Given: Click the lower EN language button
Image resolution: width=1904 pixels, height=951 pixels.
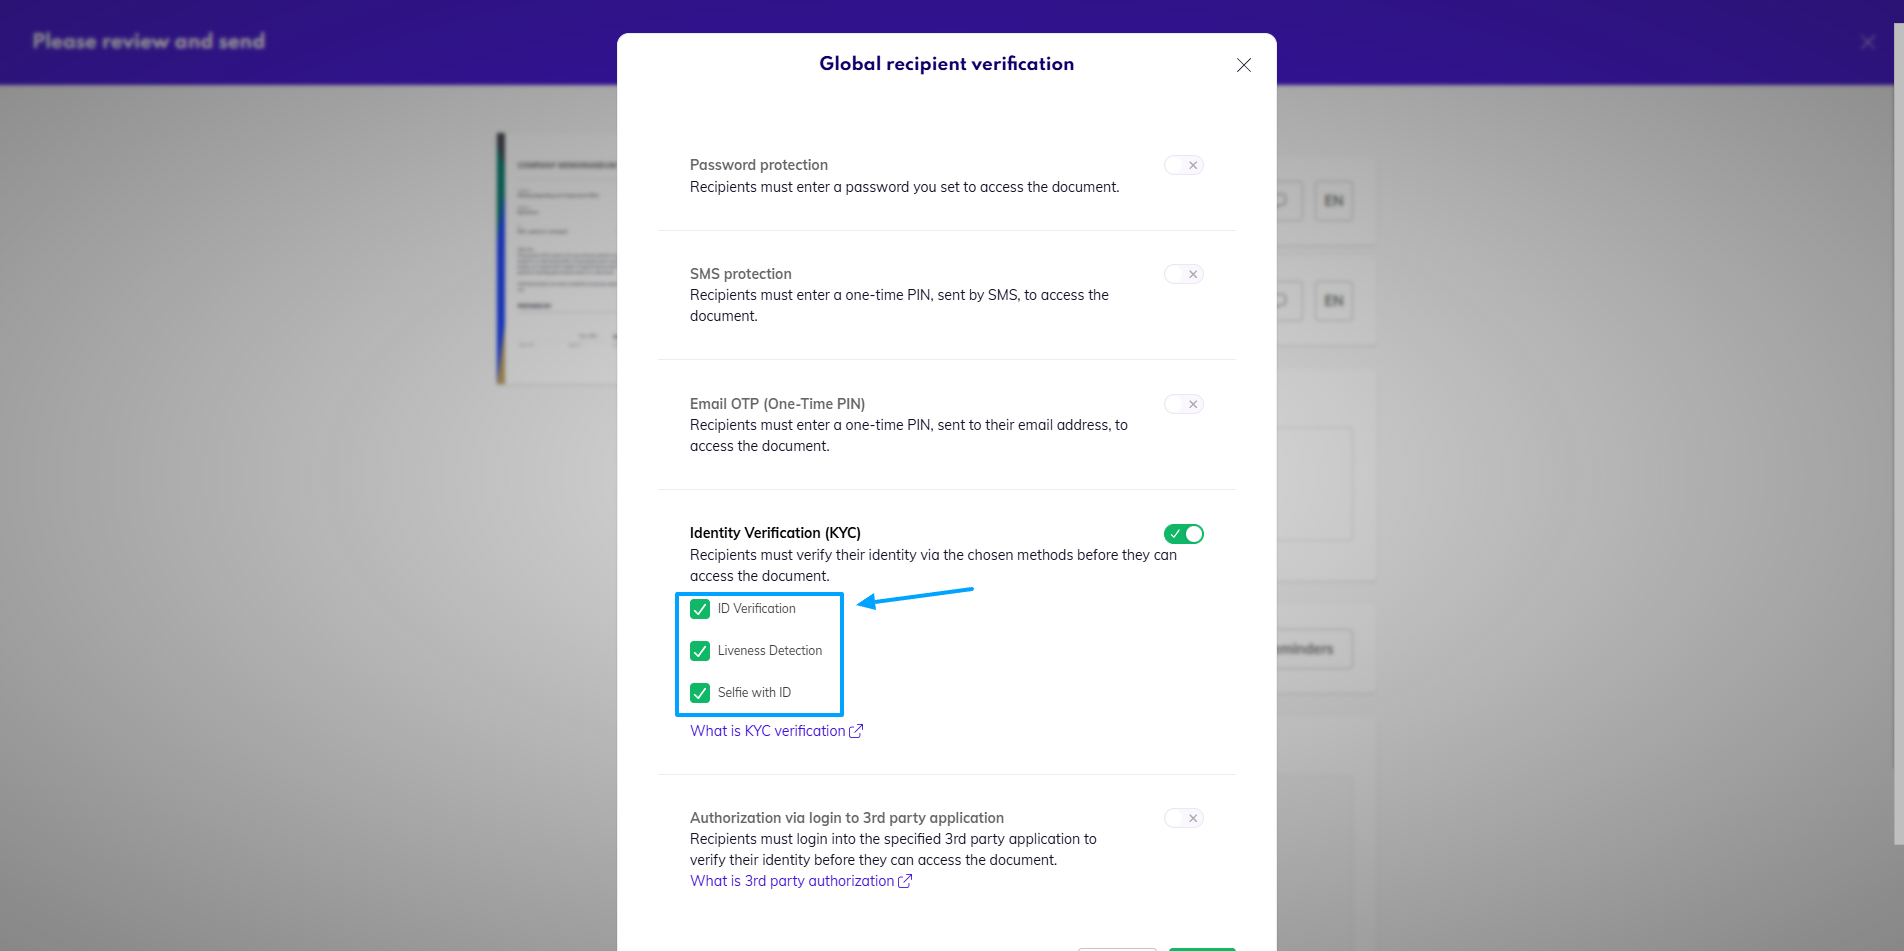Looking at the screenshot, I should pyautogui.click(x=1333, y=301).
